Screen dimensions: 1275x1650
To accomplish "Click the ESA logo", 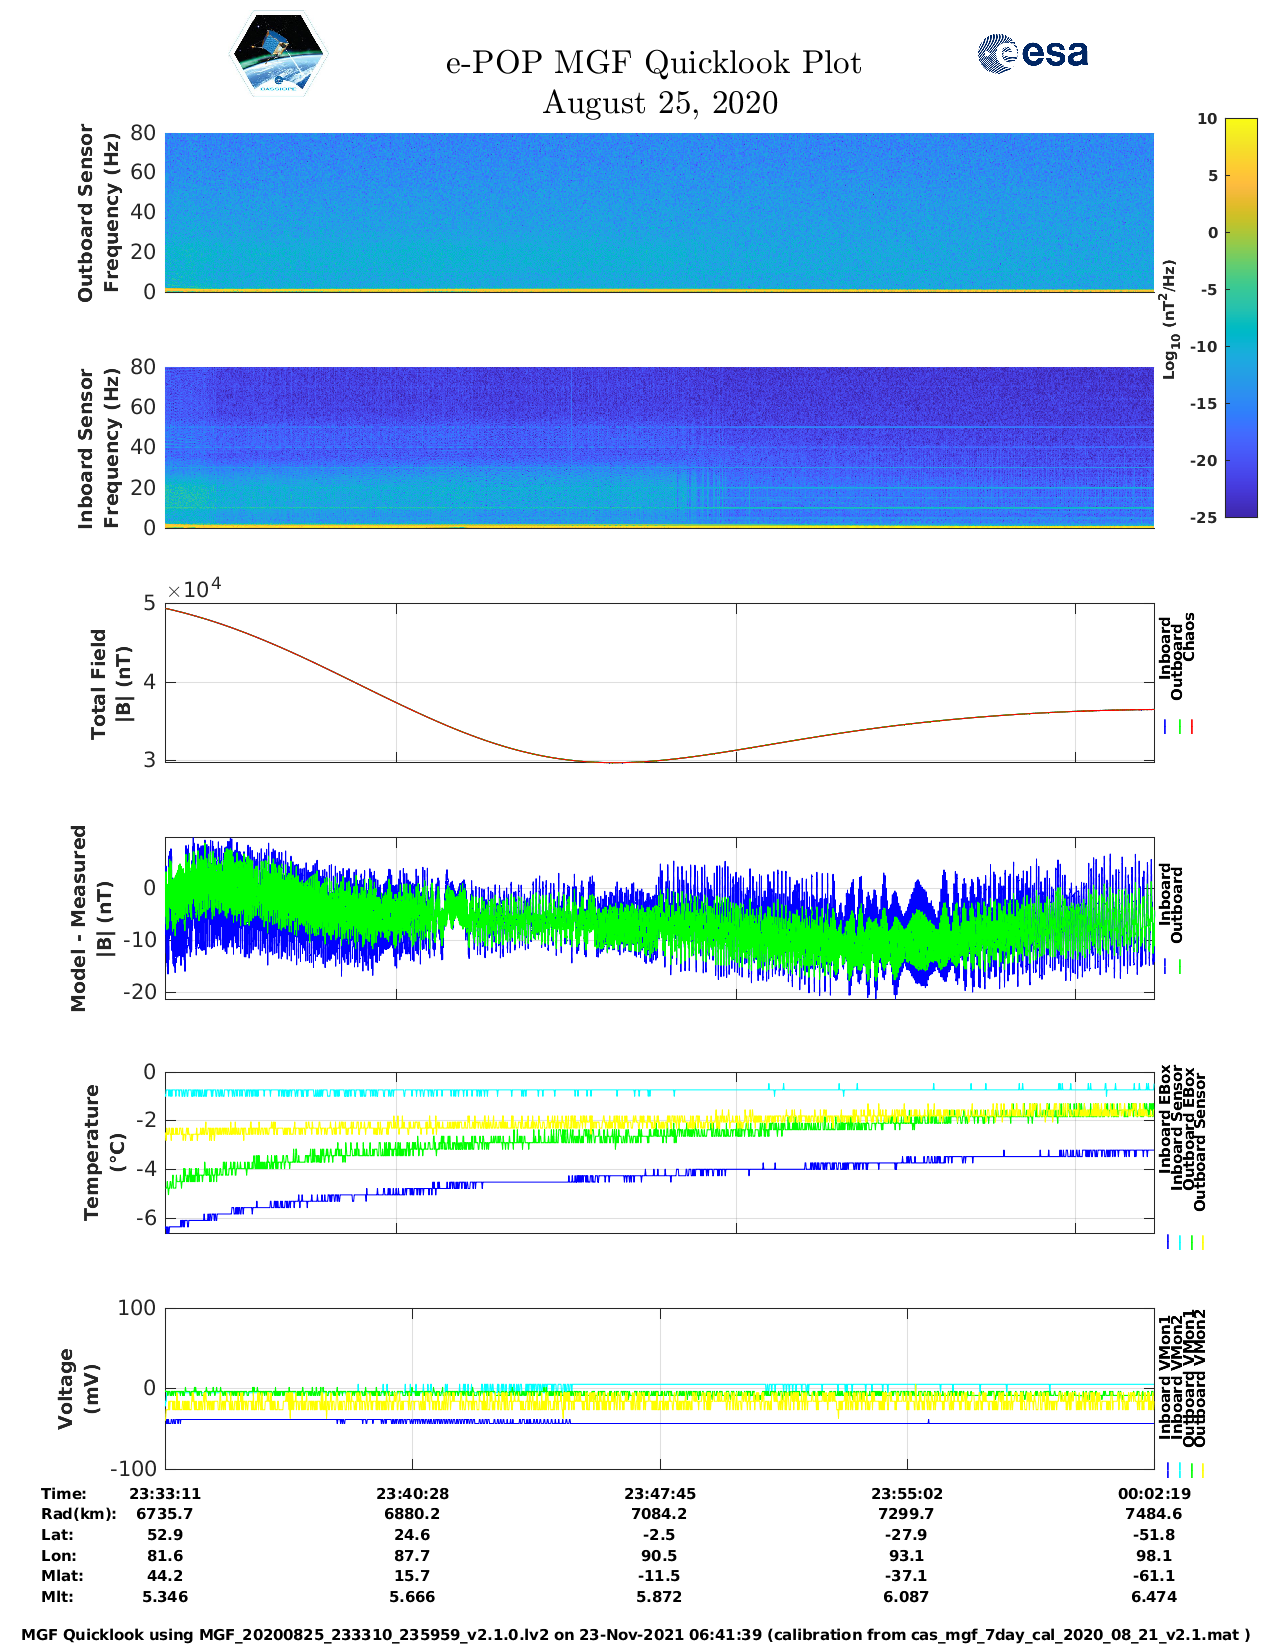I will 1033,53.
